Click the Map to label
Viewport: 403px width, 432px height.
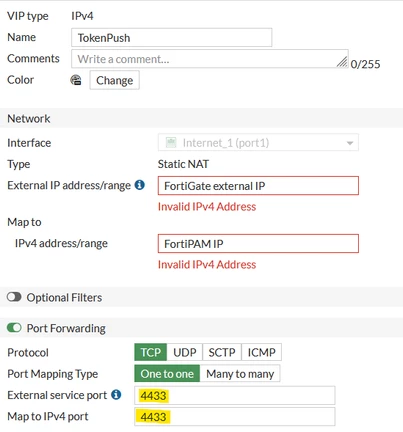(x=24, y=222)
